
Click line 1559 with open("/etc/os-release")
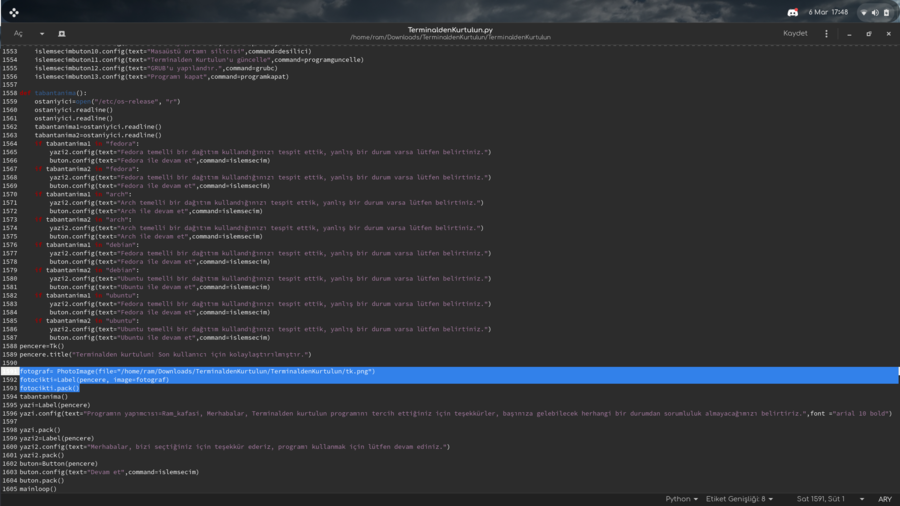click(x=107, y=102)
